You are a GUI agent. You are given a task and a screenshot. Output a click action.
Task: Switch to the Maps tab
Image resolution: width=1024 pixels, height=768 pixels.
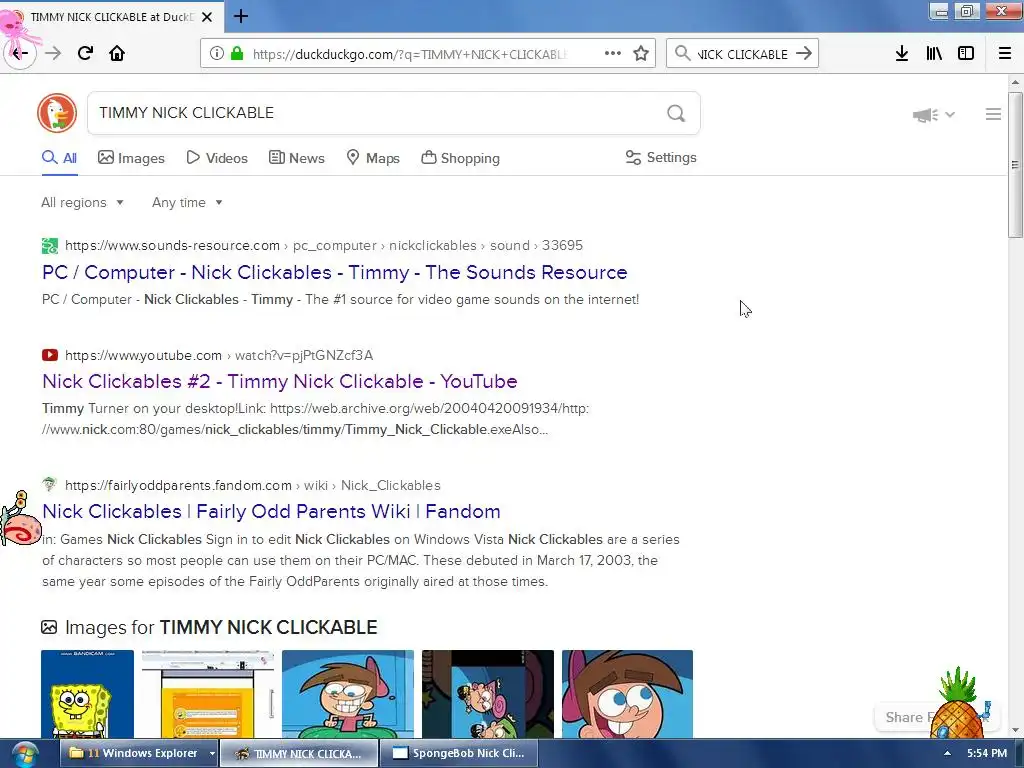[x=373, y=158]
